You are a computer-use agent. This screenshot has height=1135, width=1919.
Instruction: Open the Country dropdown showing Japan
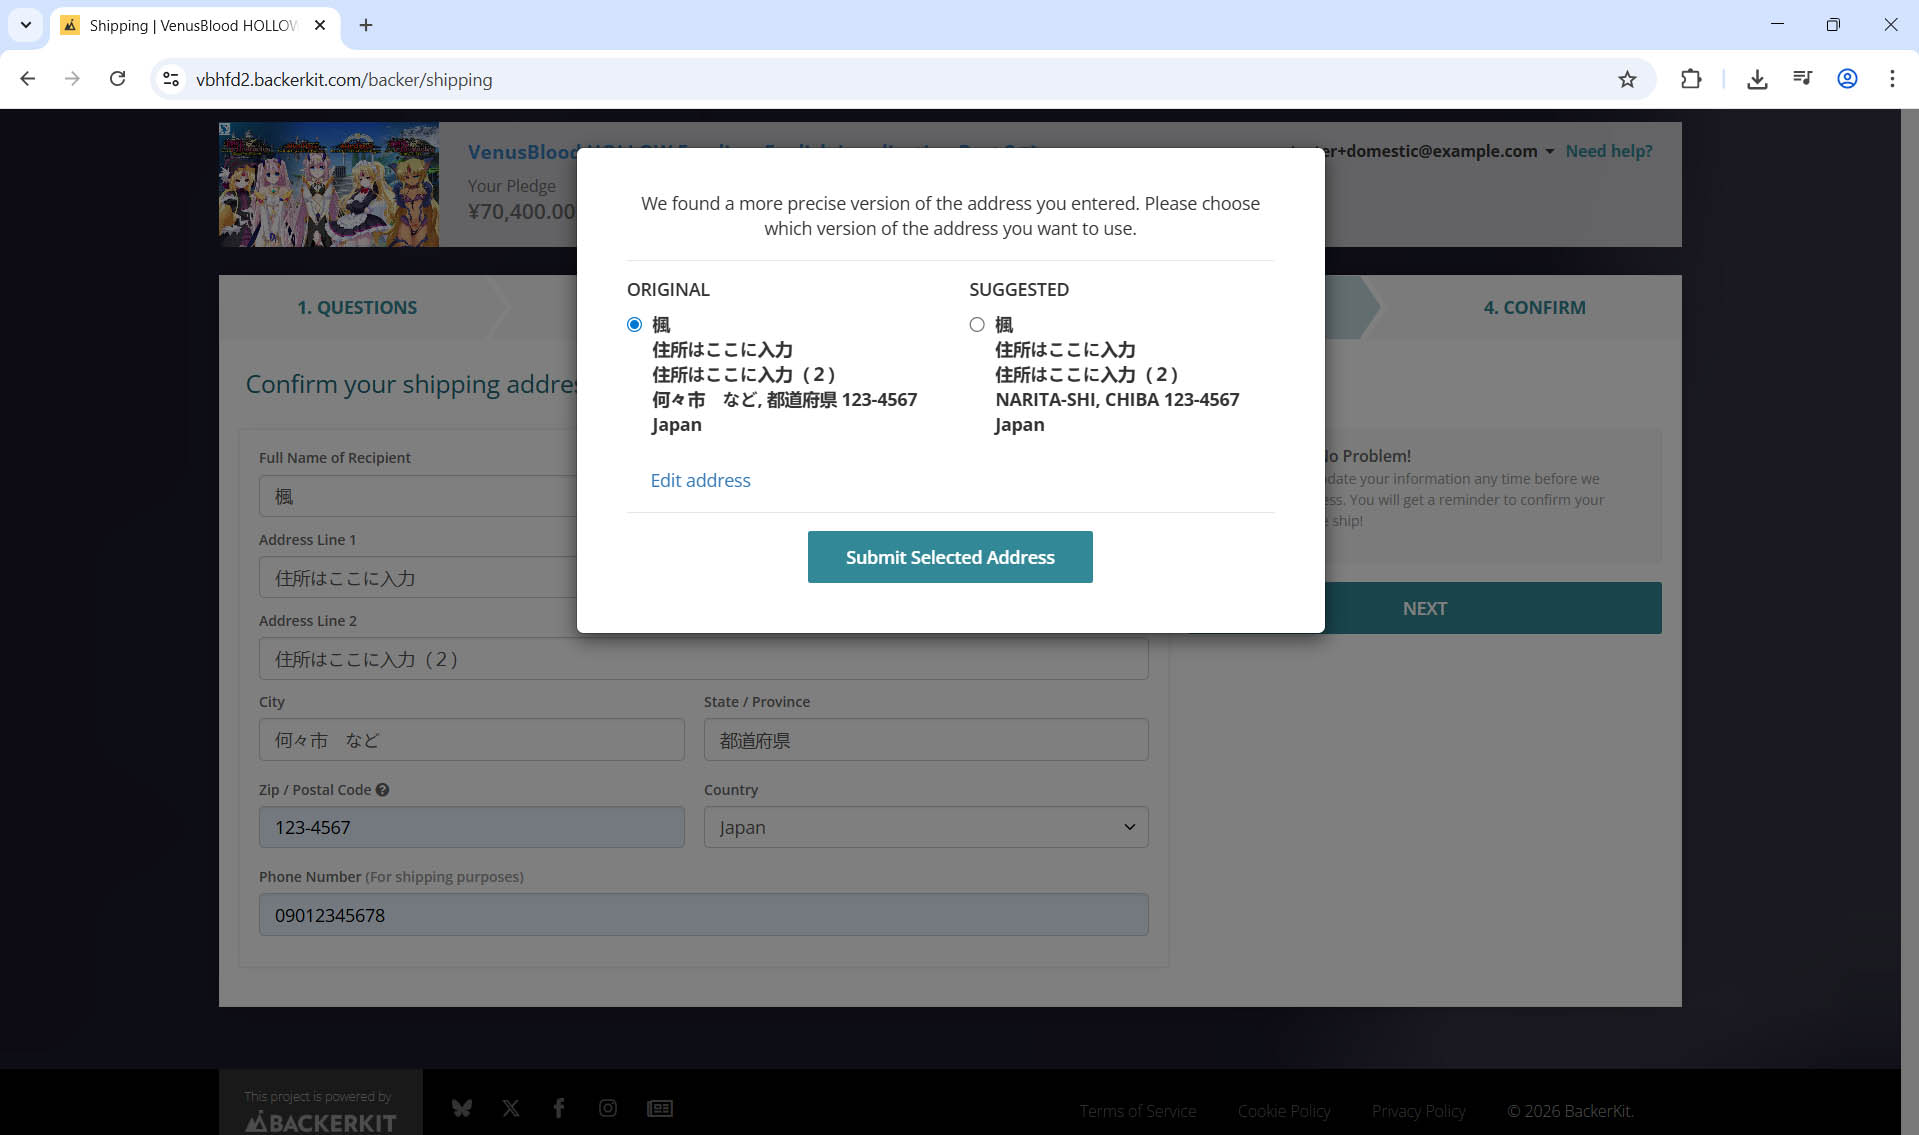tap(925, 828)
